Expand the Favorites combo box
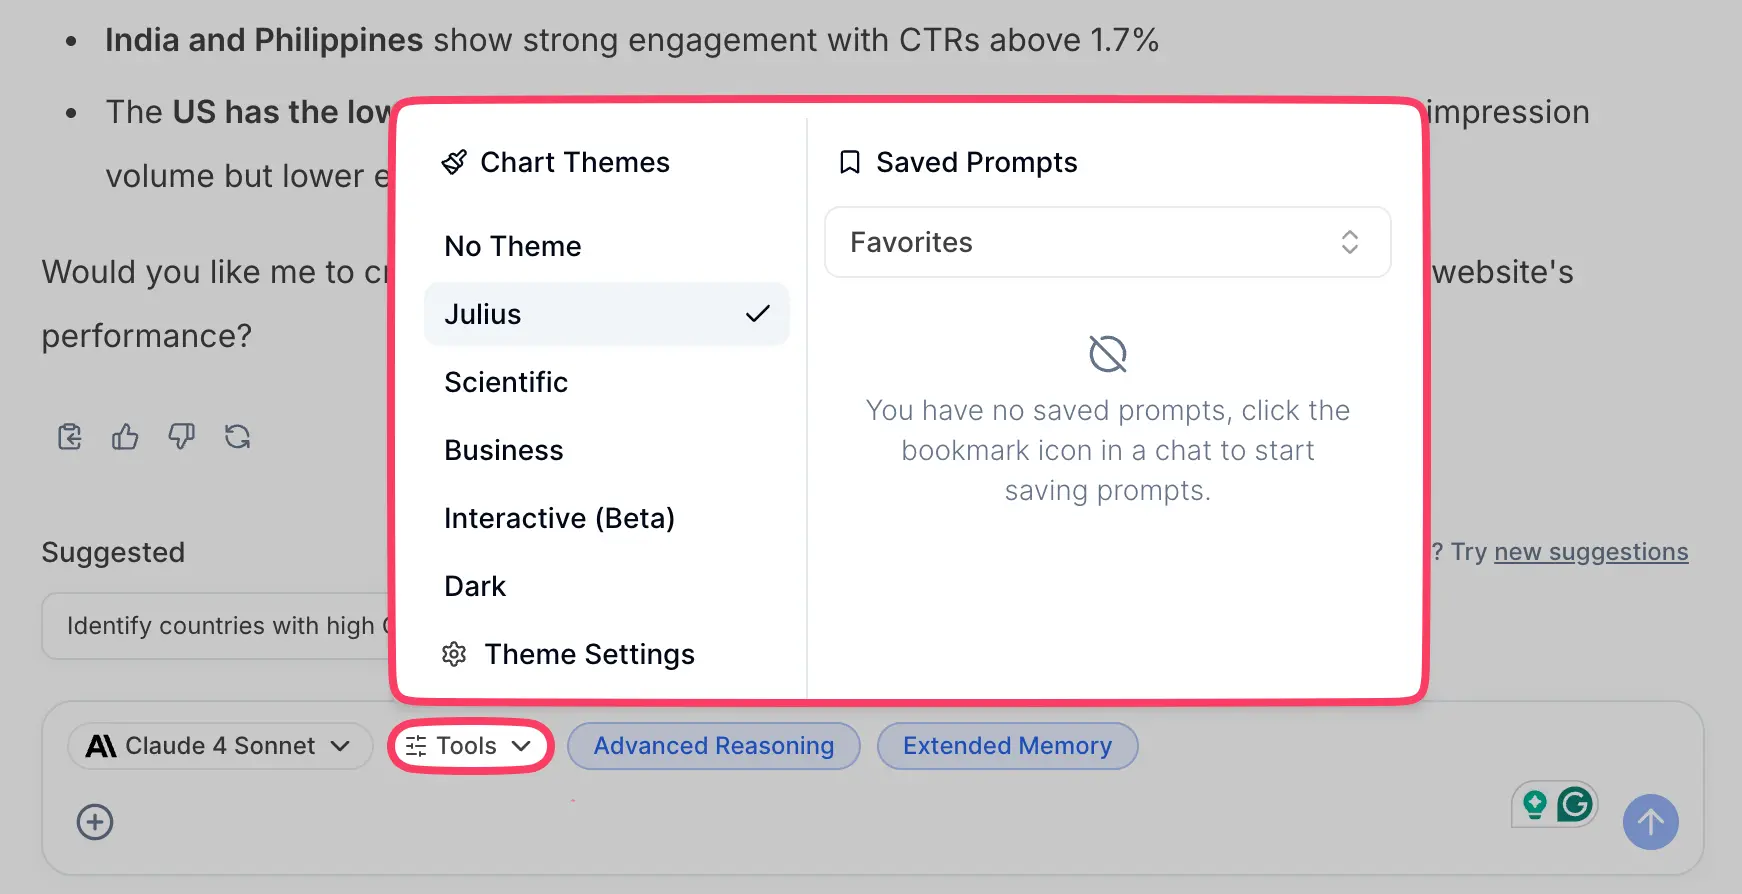Screen dimensions: 1742x894 (x=1107, y=242)
